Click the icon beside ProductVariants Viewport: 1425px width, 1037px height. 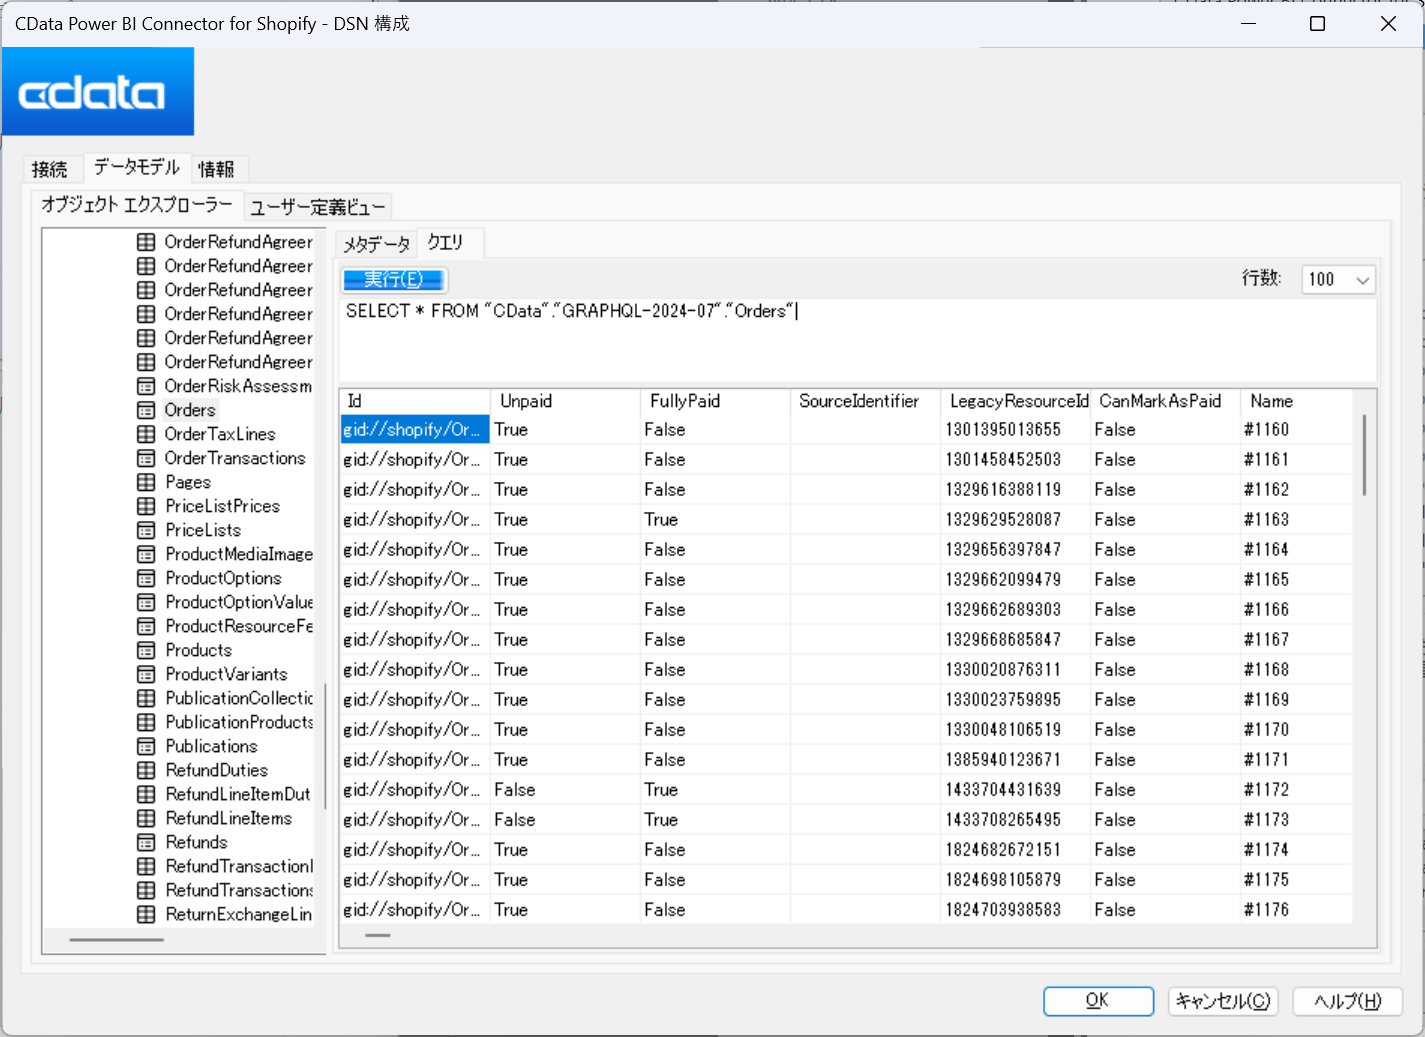point(146,674)
